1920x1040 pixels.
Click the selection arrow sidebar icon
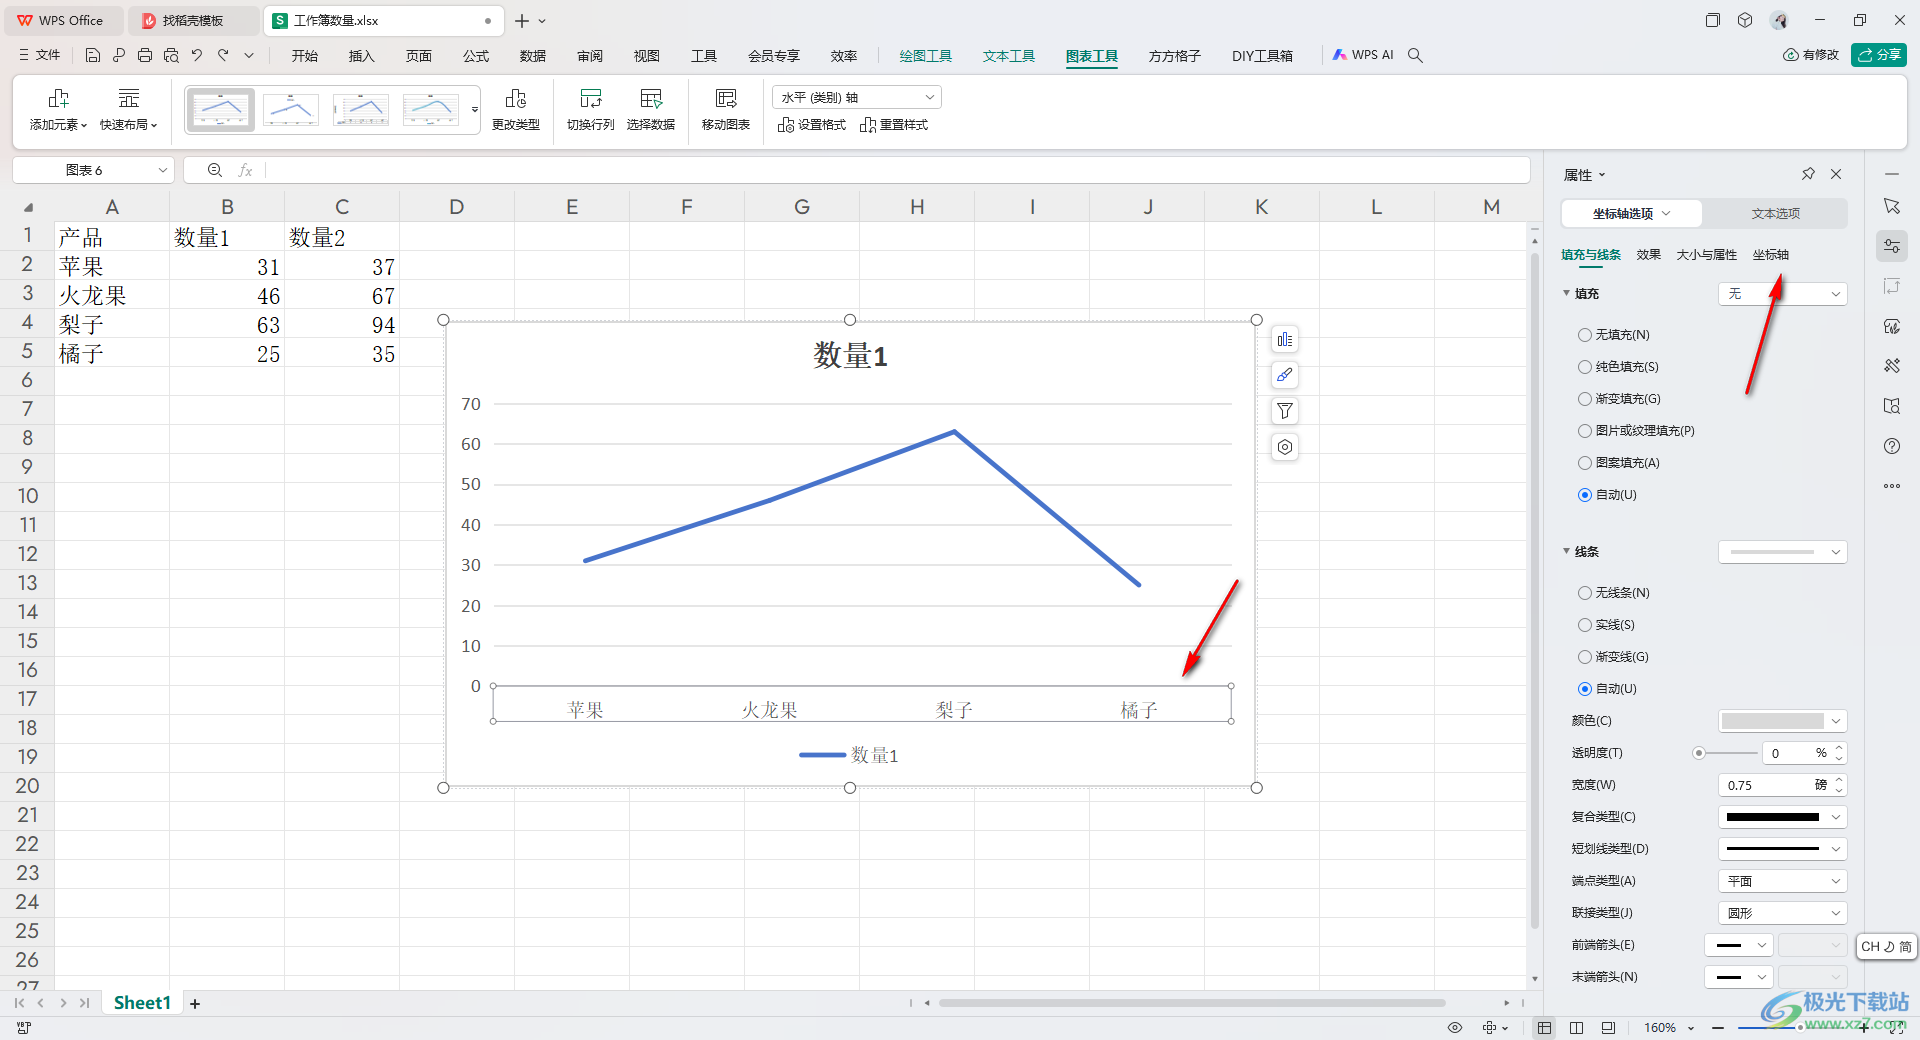point(1892,206)
